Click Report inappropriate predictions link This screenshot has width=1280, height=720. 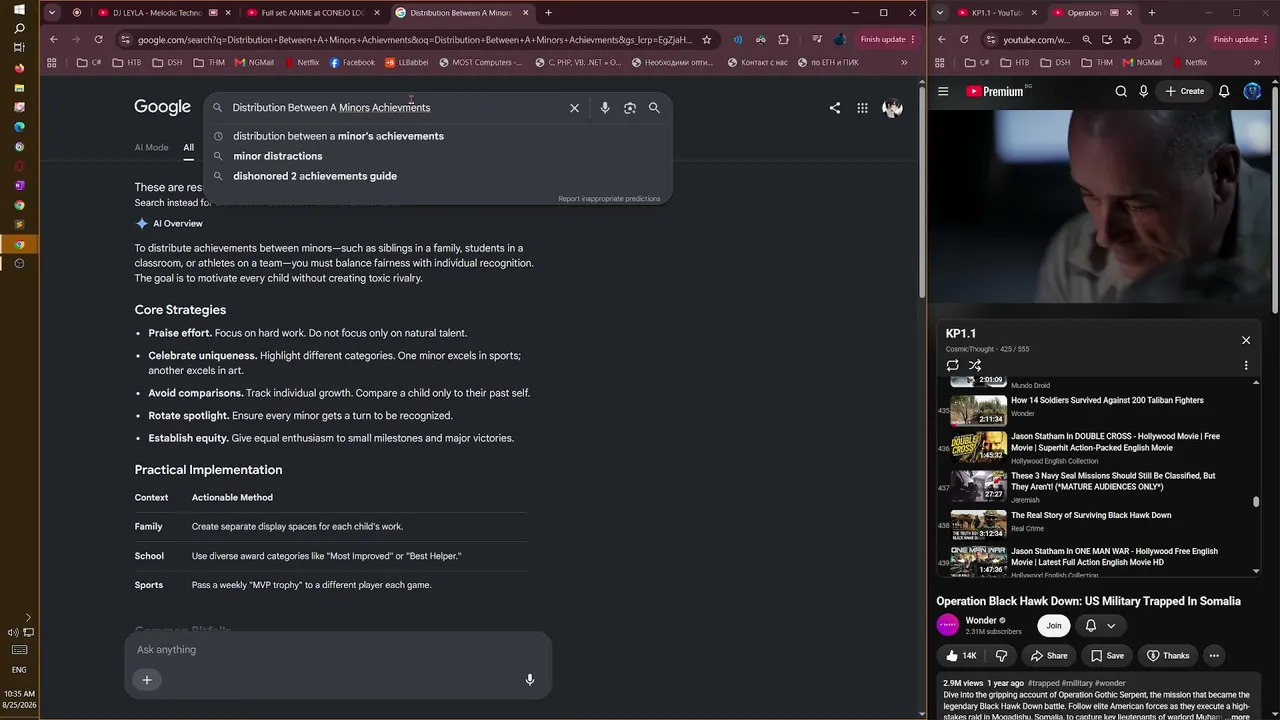(x=609, y=199)
